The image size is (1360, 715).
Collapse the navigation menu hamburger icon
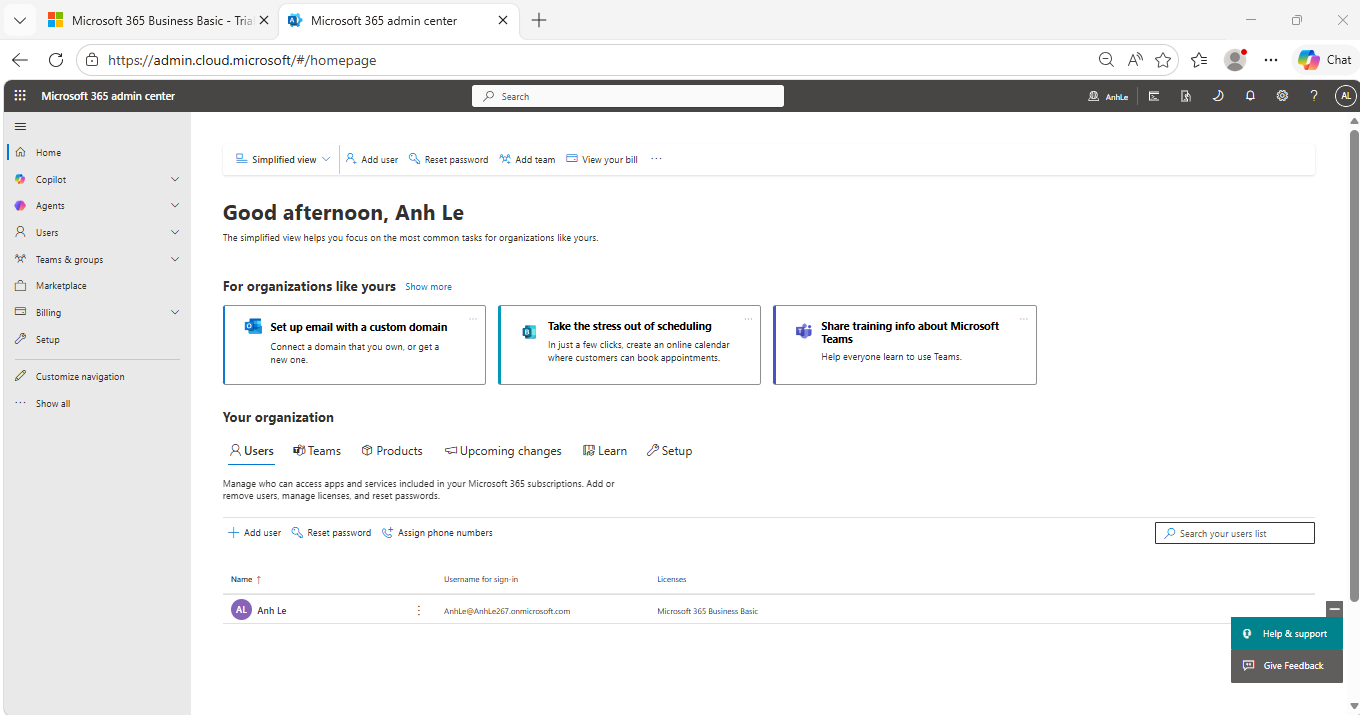point(20,126)
